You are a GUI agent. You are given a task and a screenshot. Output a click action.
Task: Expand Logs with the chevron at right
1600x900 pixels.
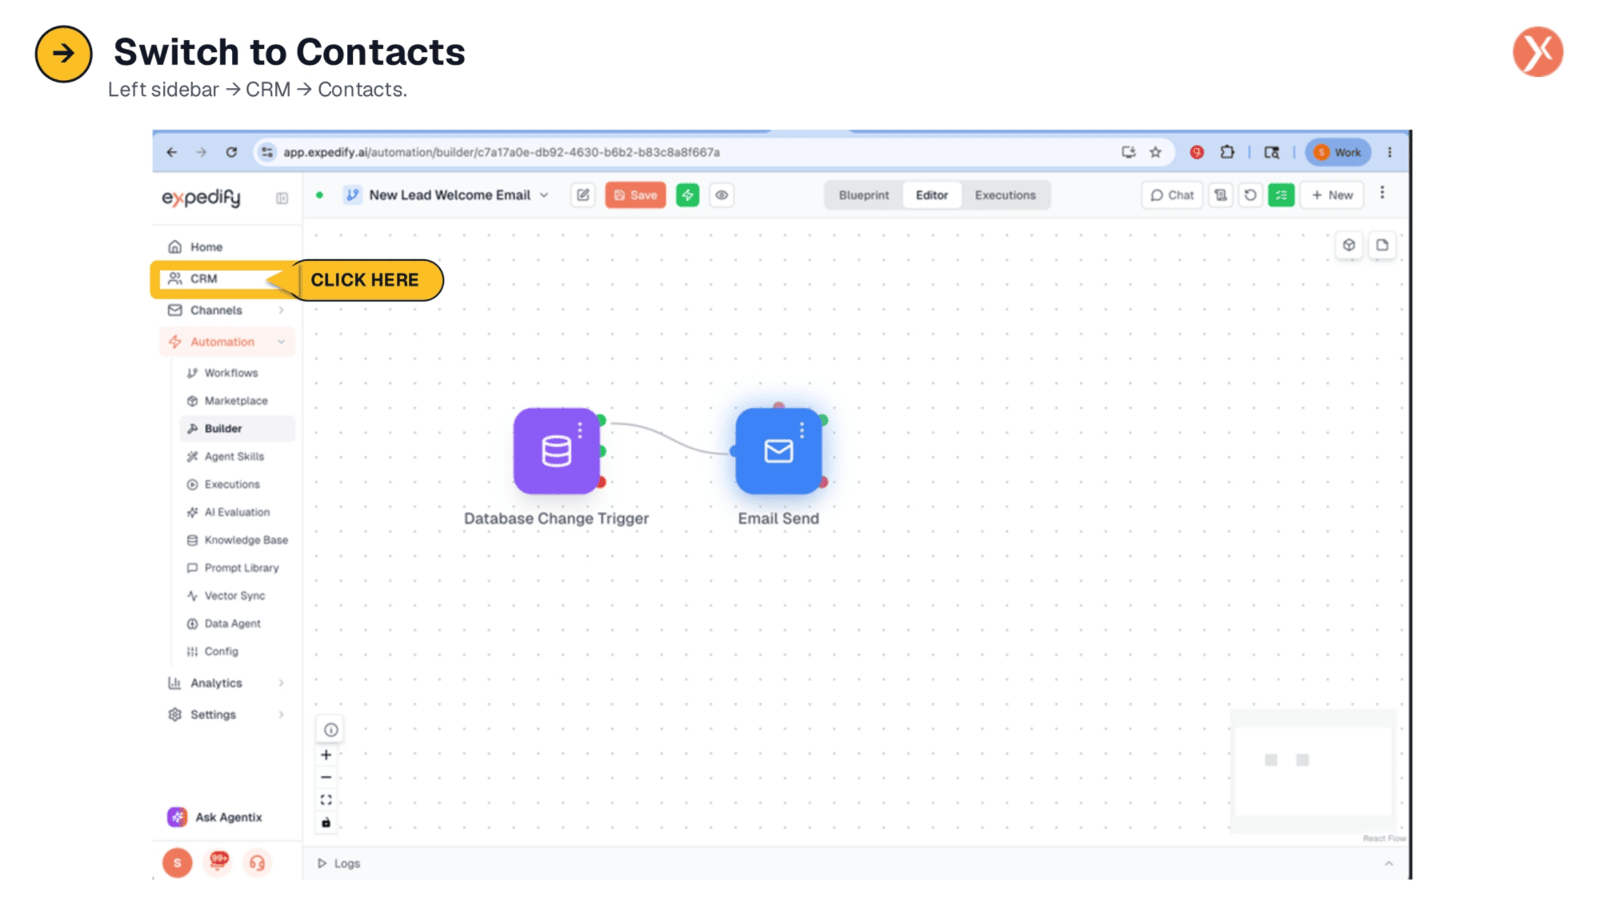pos(1388,863)
